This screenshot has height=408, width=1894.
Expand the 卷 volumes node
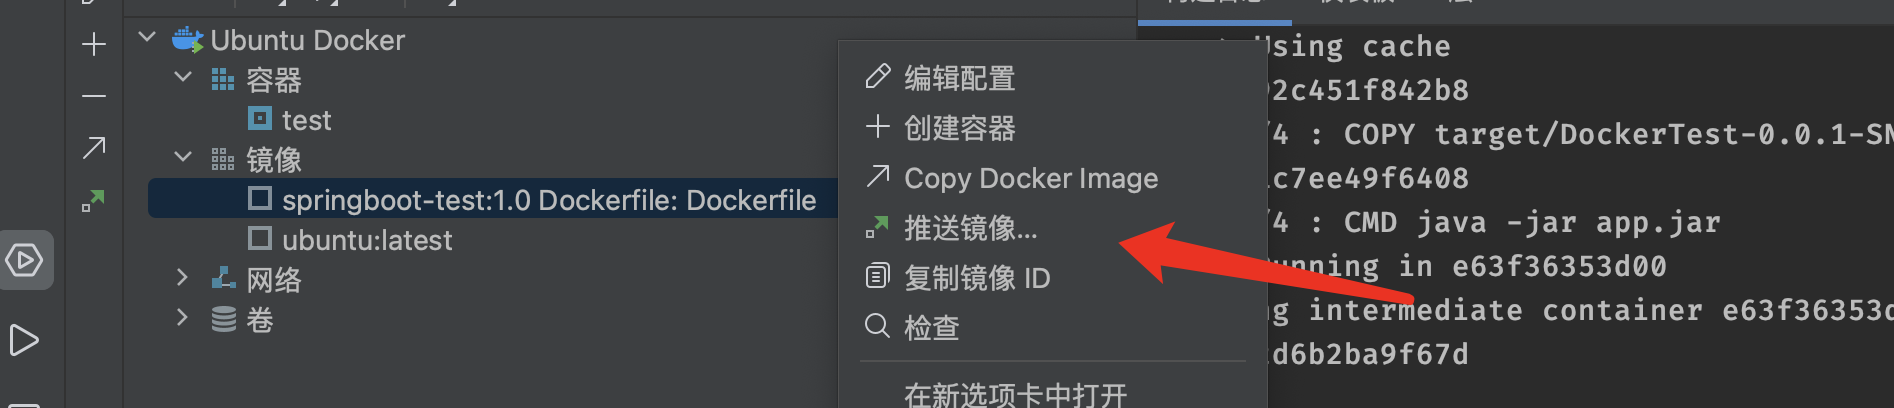[x=182, y=317]
